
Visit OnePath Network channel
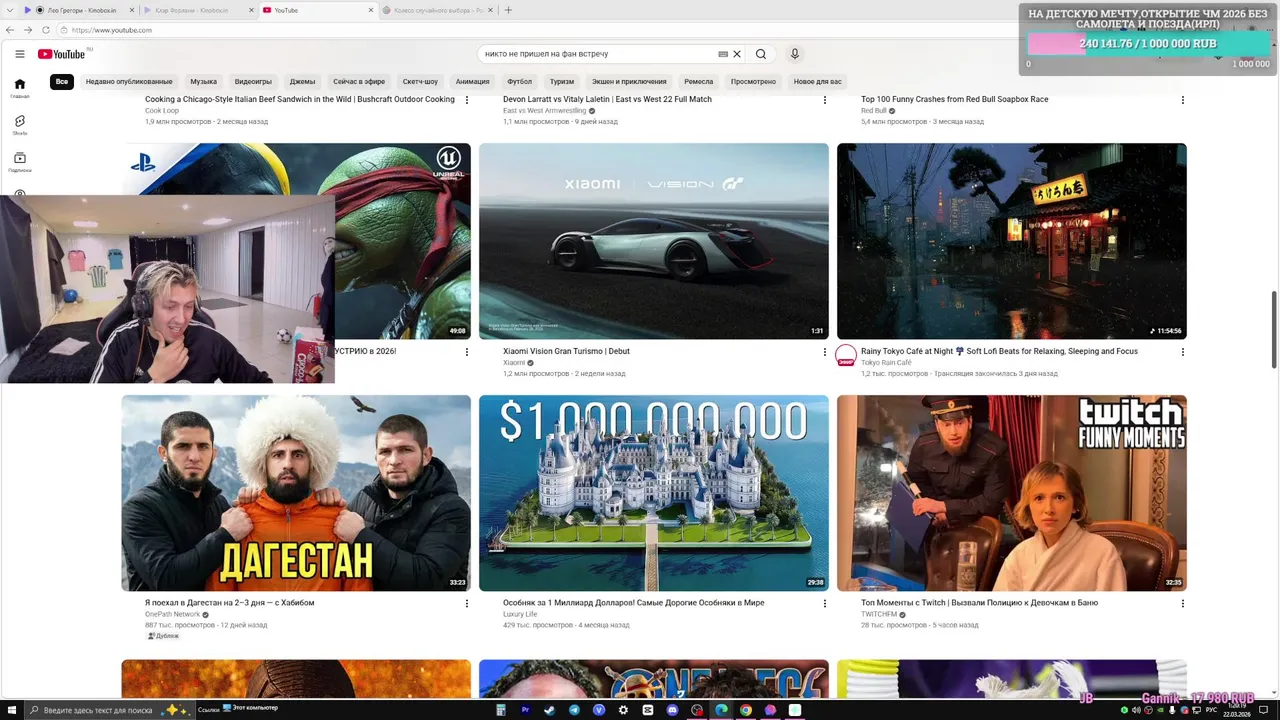pos(172,614)
